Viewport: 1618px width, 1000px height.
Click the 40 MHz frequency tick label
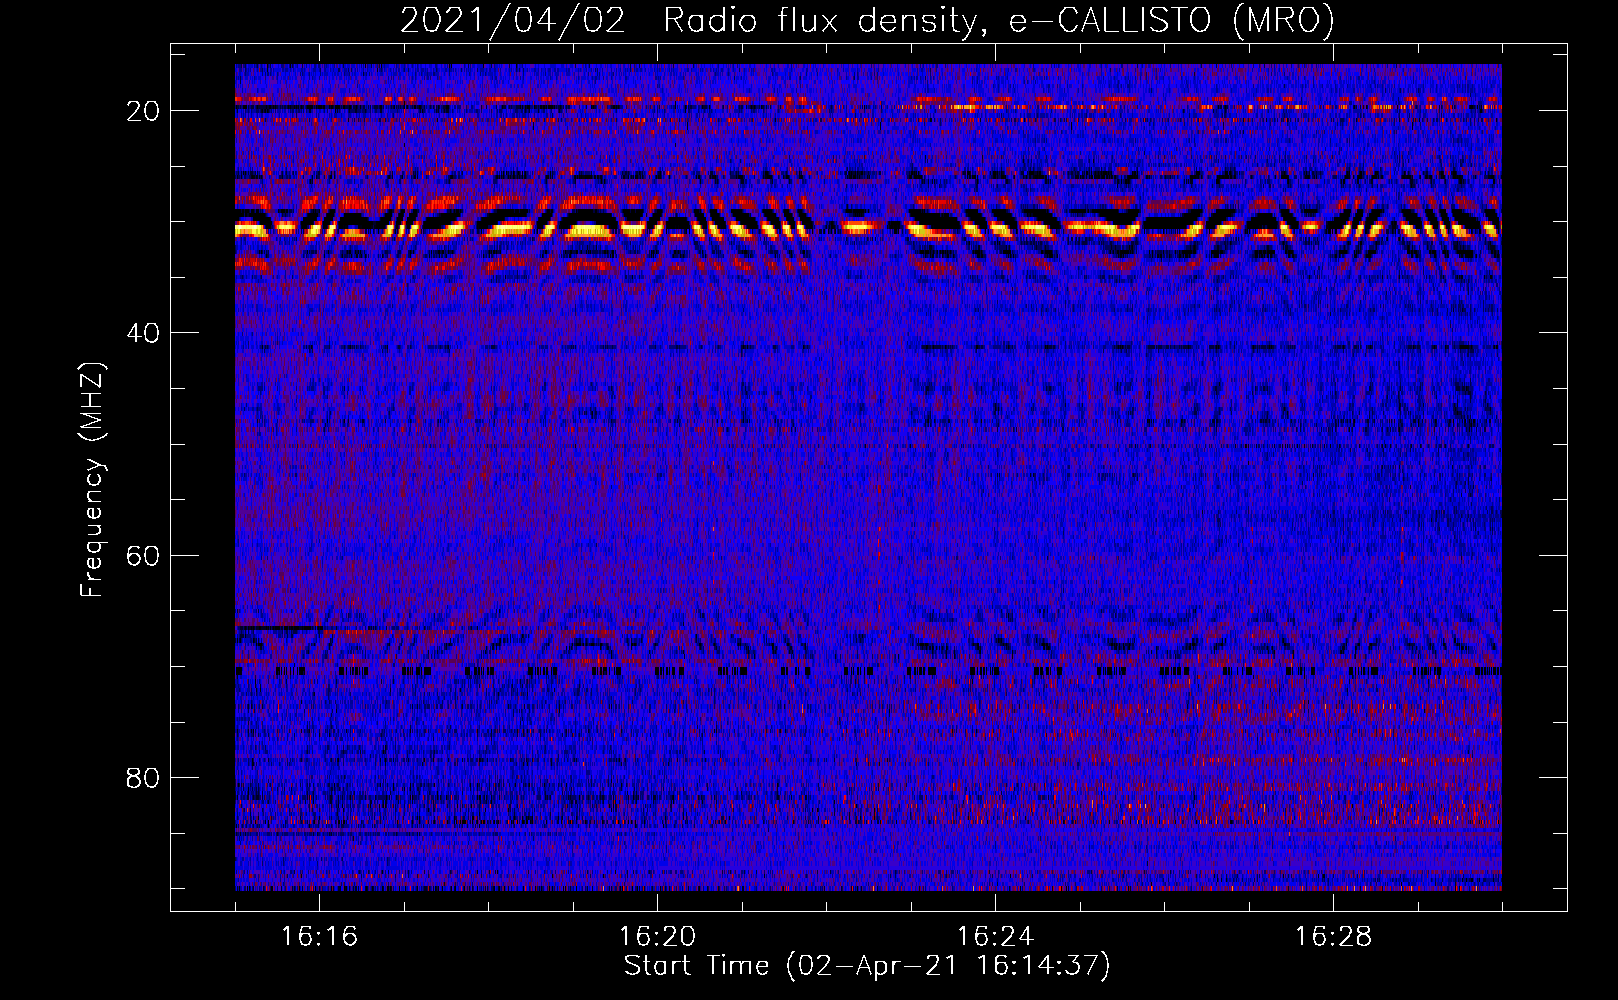[x=143, y=333]
